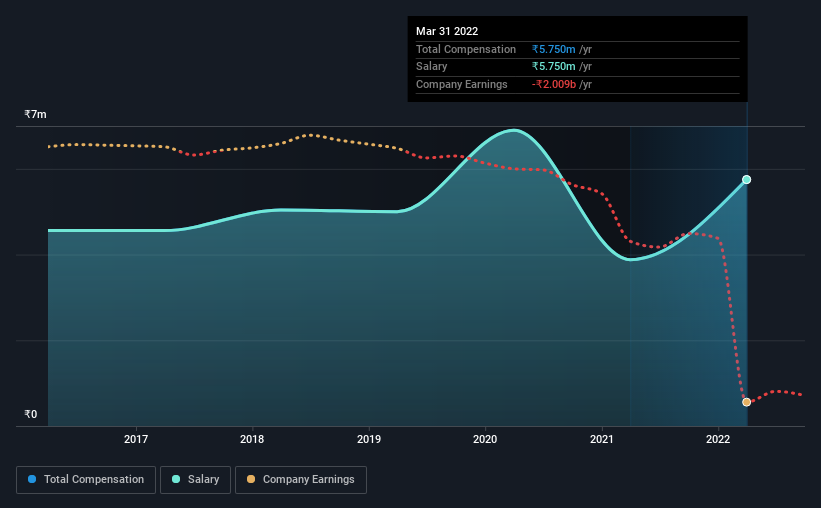Click the 2019 x-axis label
This screenshot has width=821, height=508.
click(369, 439)
